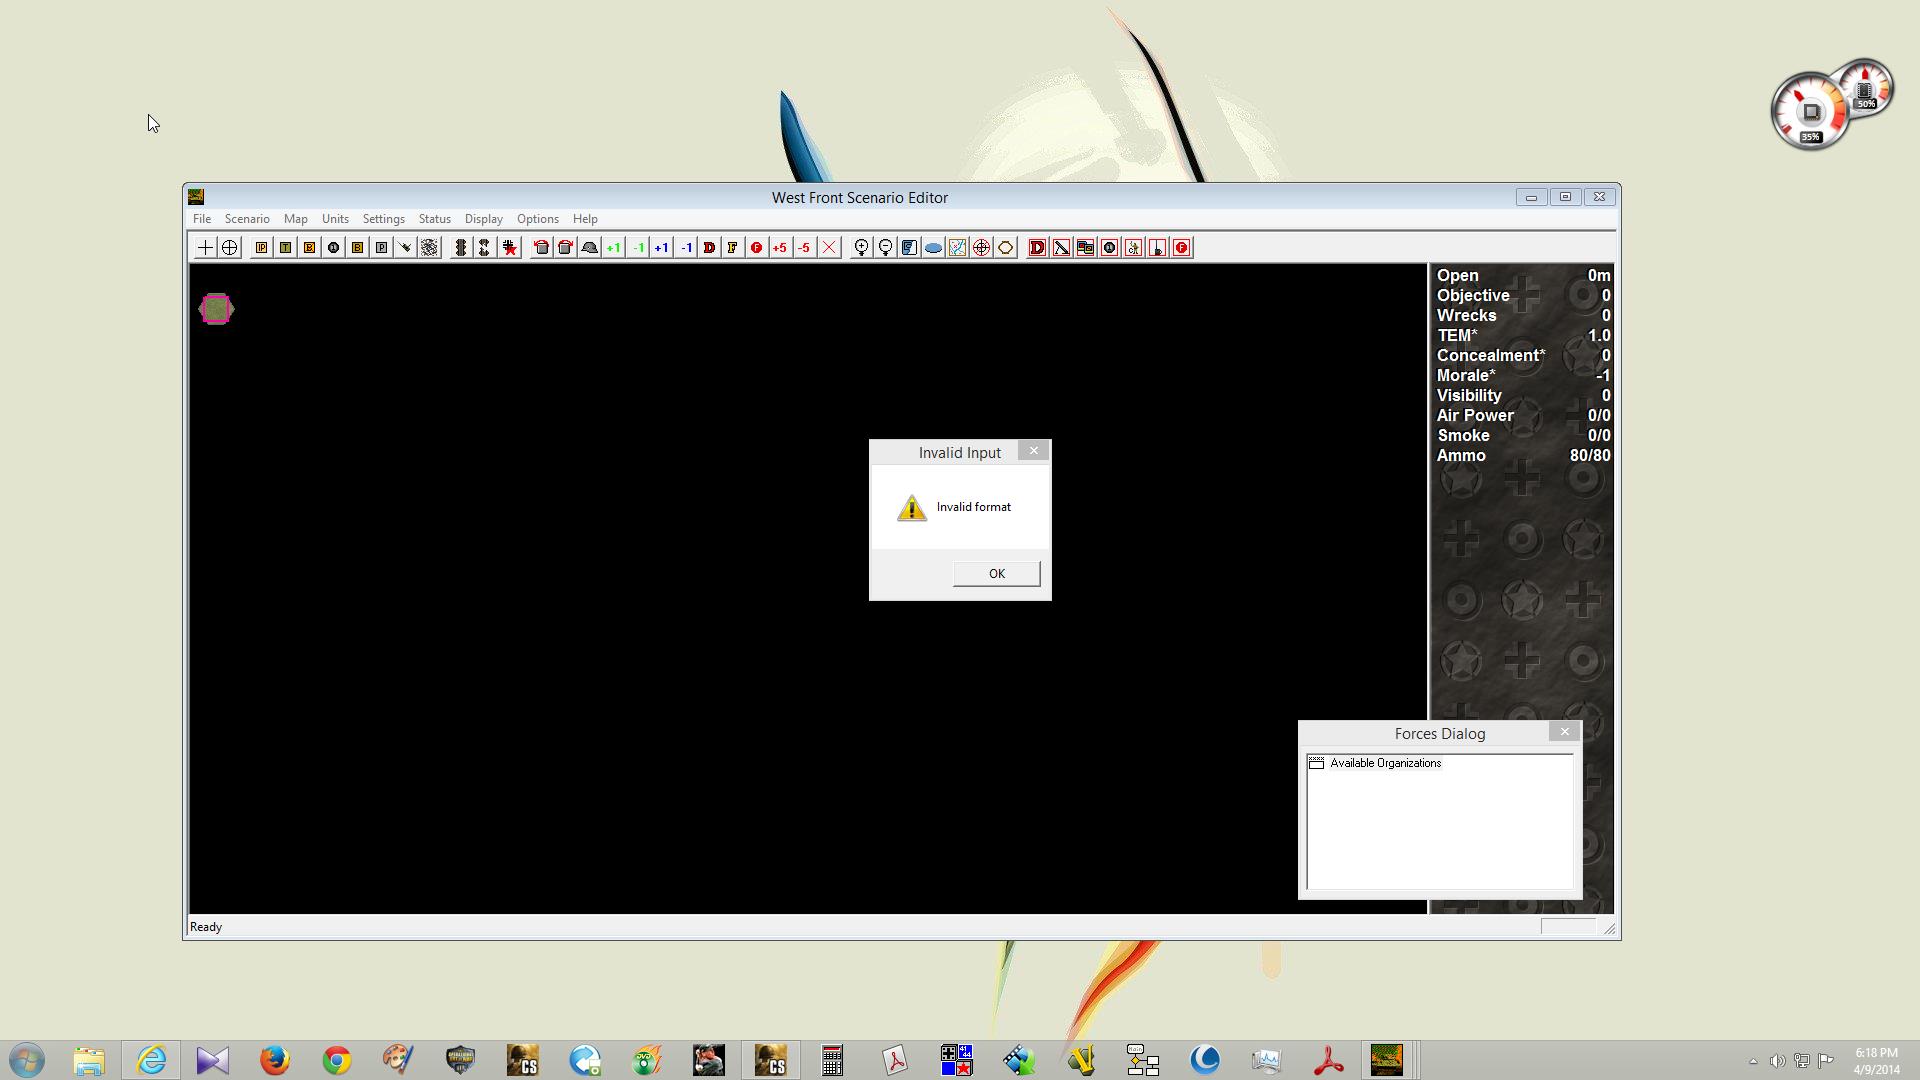The height and width of the screenshot is (1080, 1920).
Task: Open the Display menu
Action: (483, 219)
